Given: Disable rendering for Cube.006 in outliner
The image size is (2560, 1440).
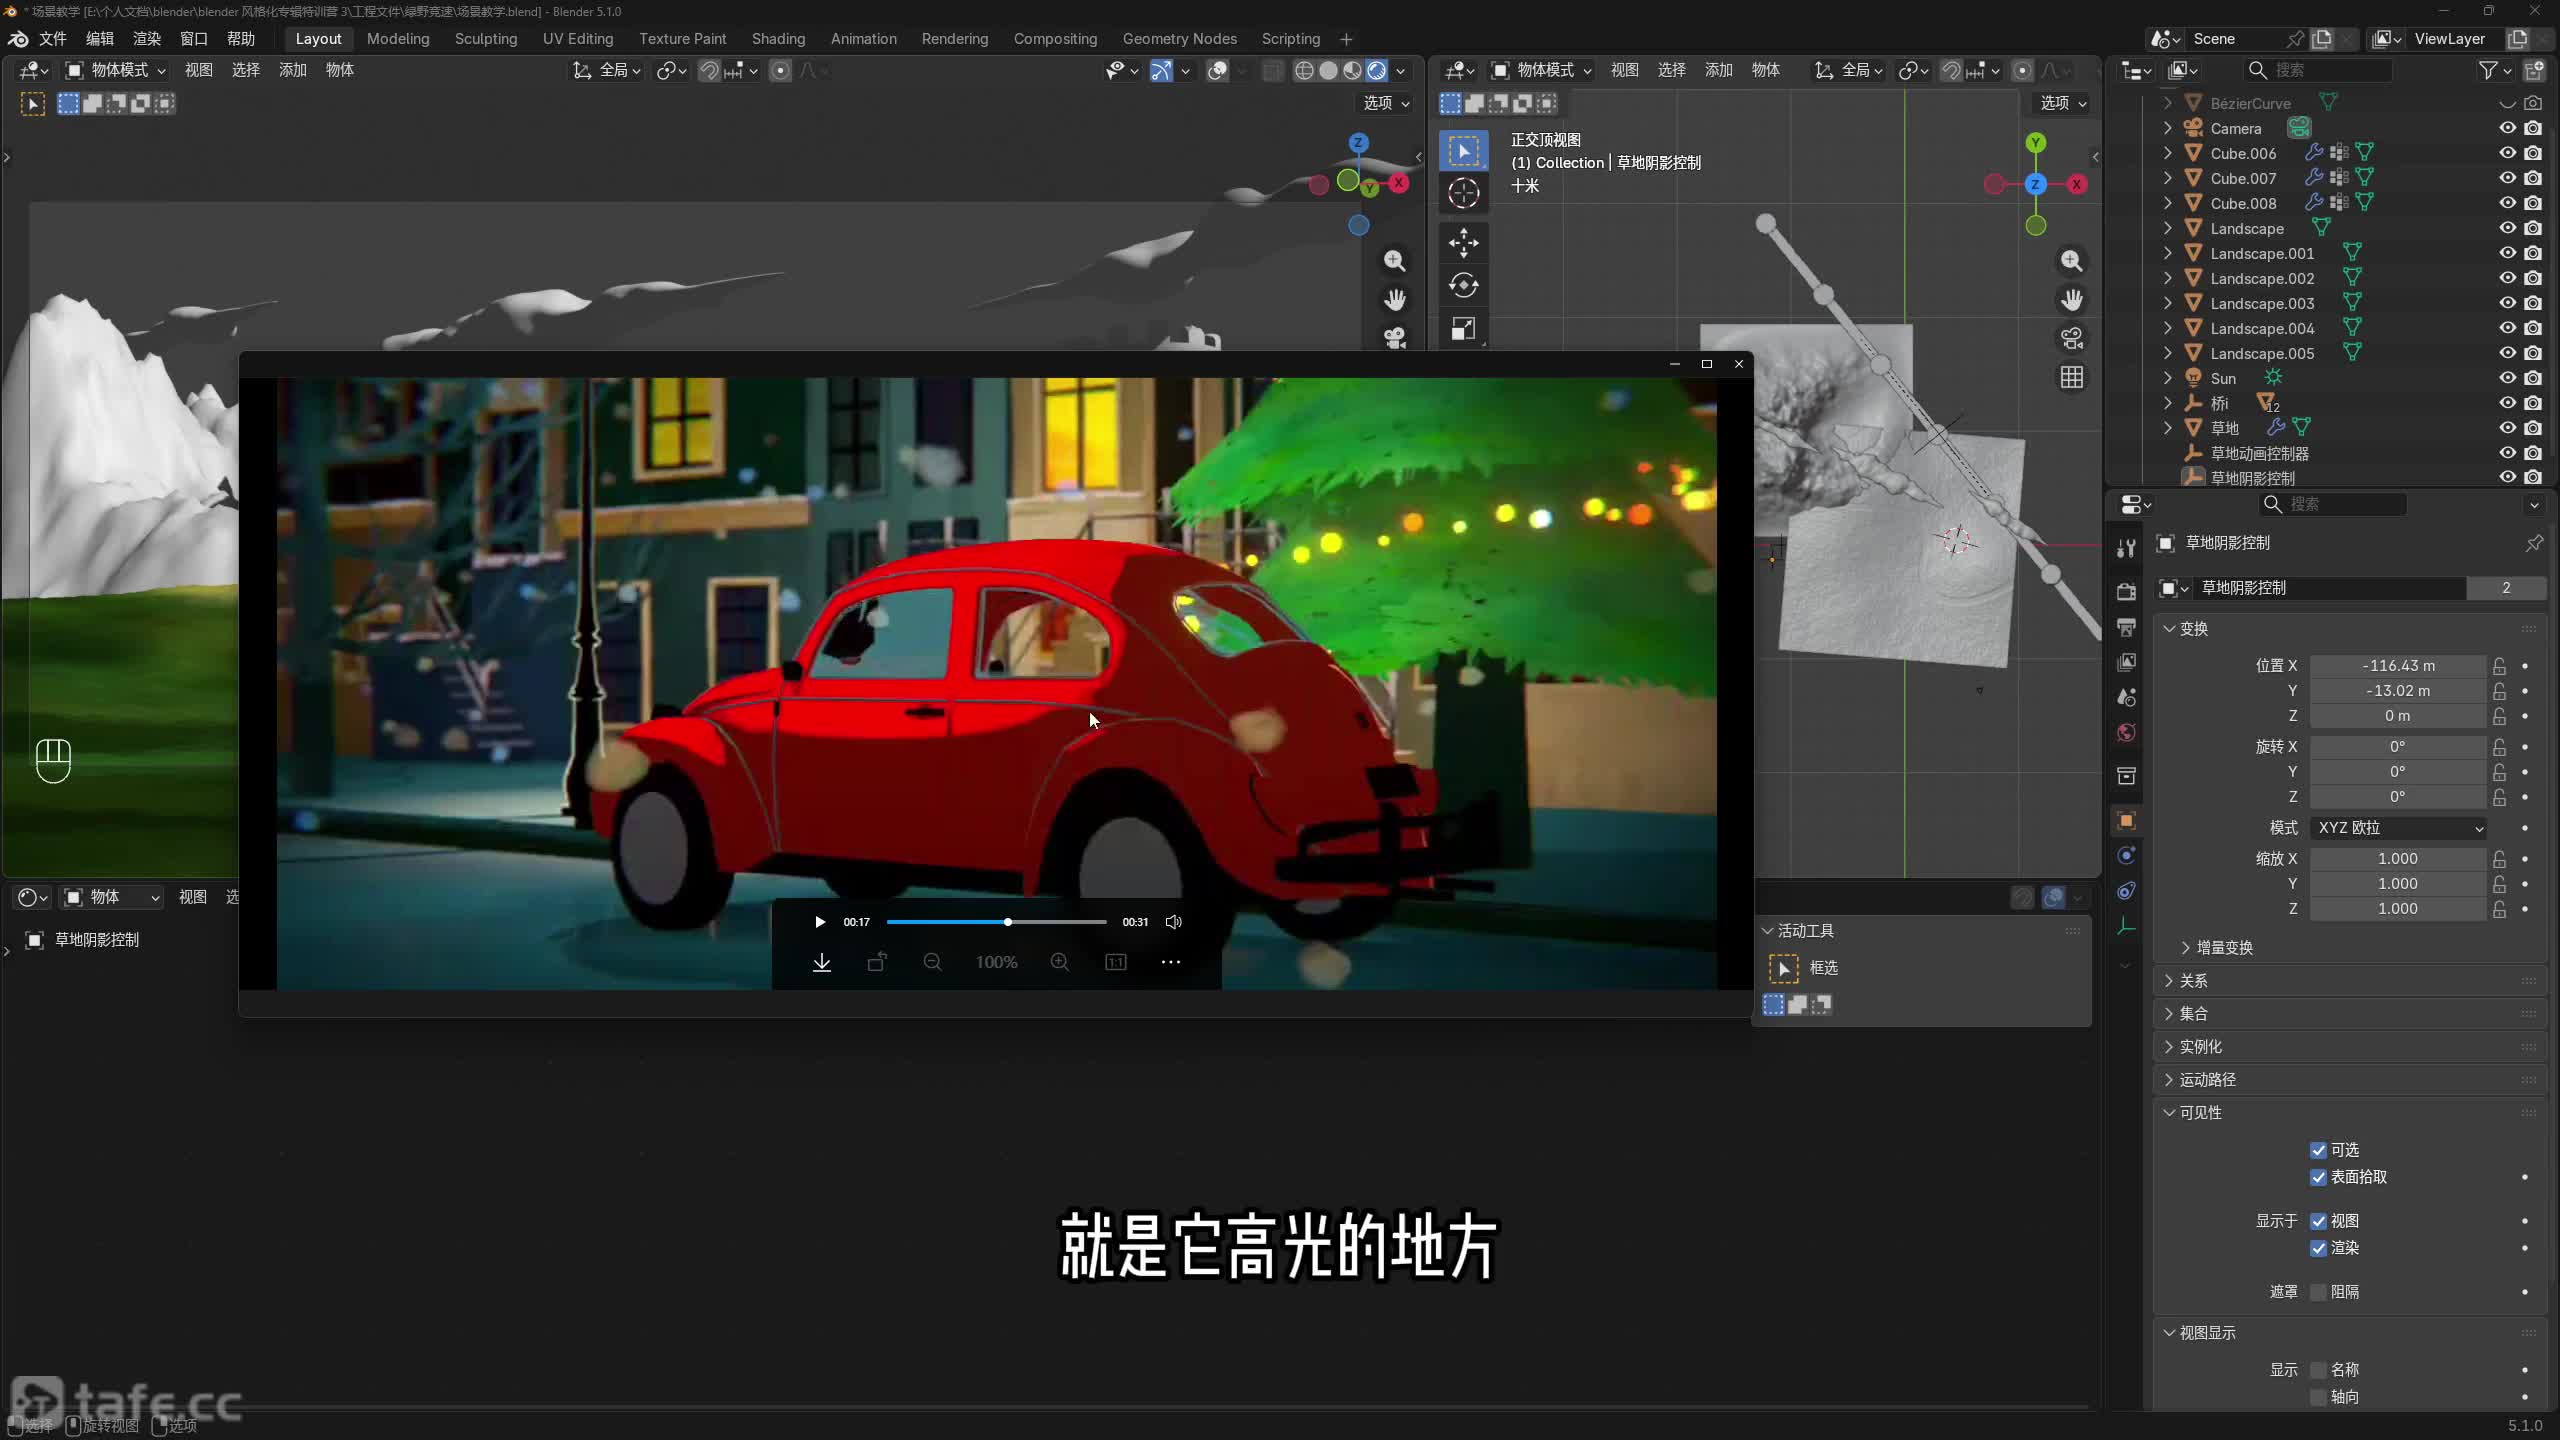Looking at the screenshot, I should coord(2533,153).
